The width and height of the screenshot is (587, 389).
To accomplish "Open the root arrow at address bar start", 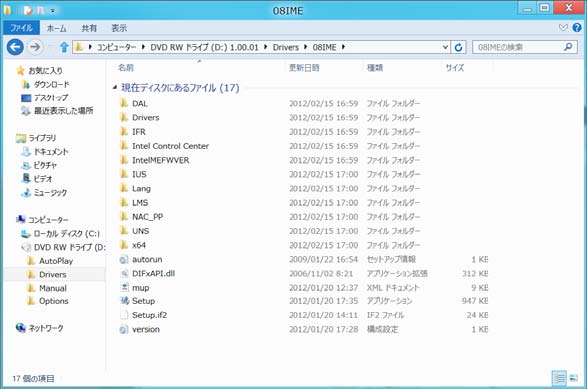I will tap(90, 47).
